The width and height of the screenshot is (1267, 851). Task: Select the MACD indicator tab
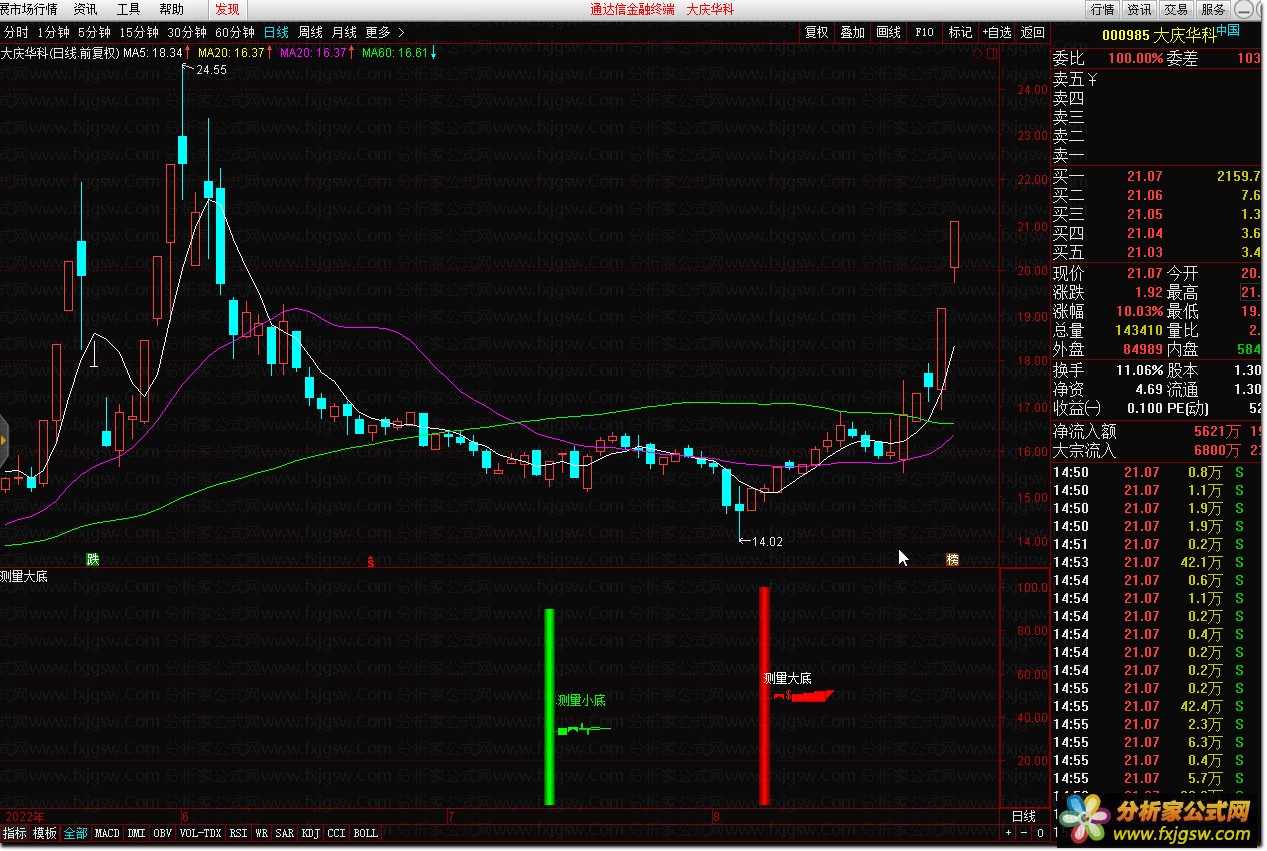click(x=107, y=833)
